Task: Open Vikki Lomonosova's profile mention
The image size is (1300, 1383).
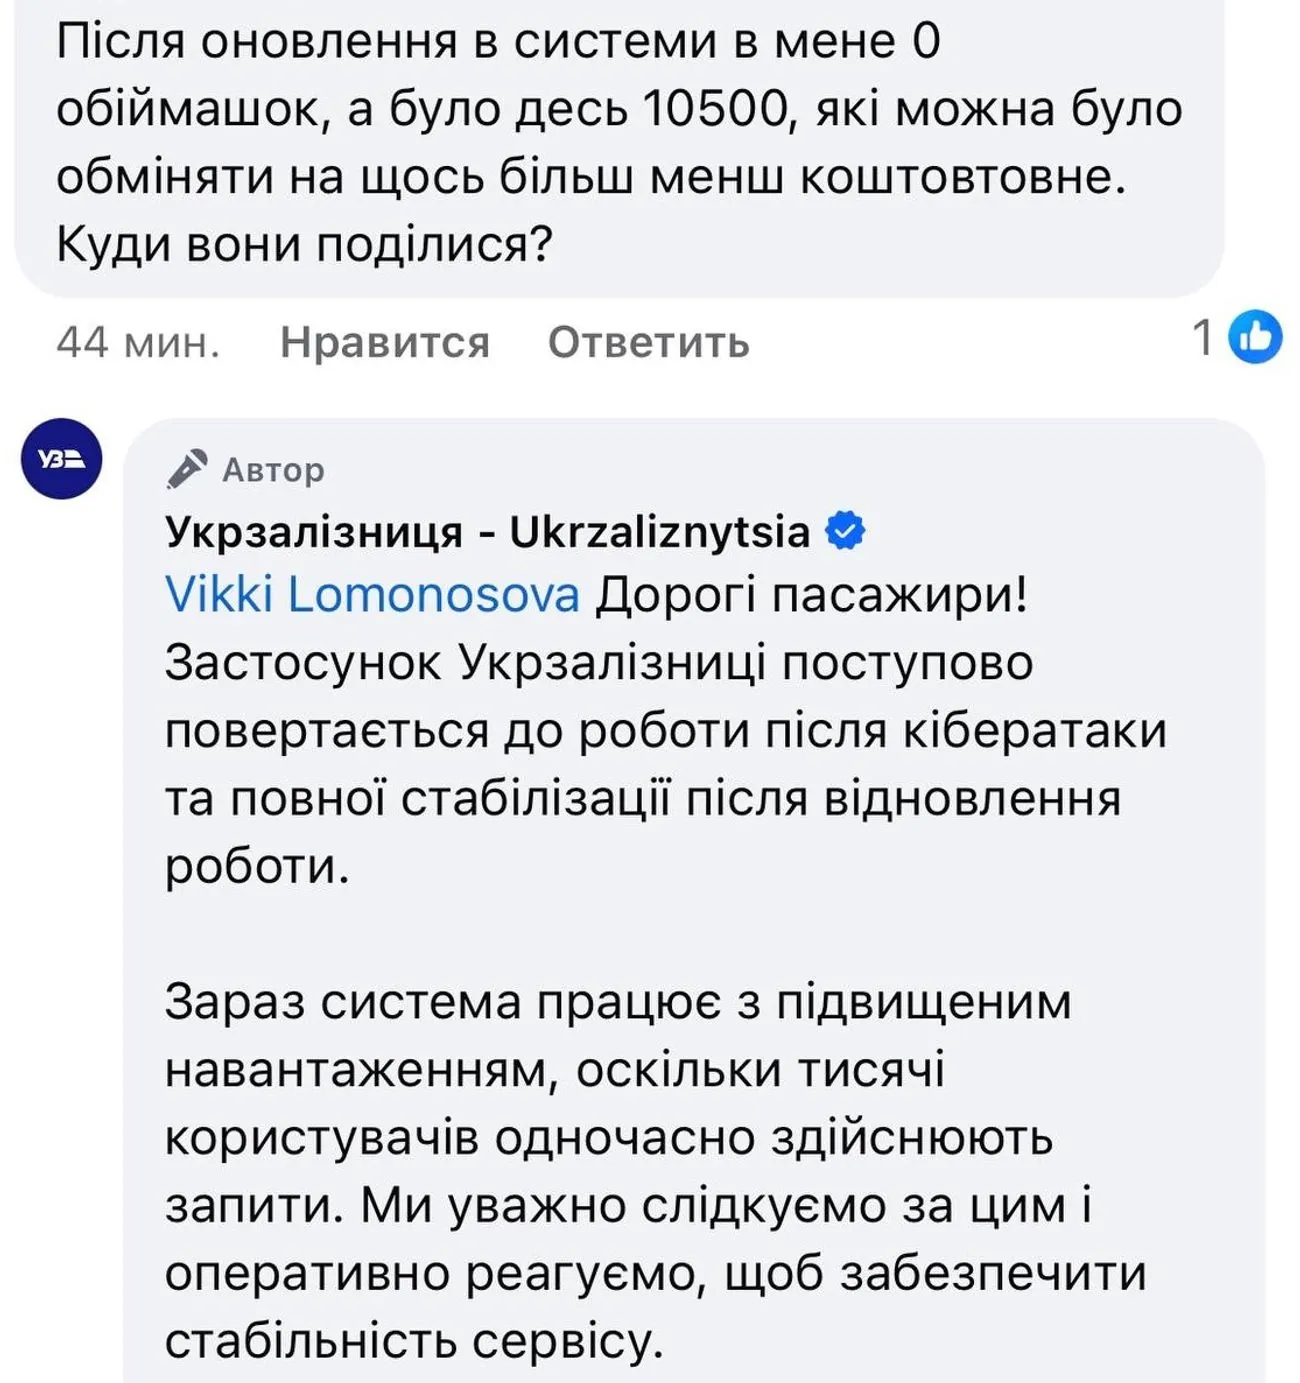Action: [x=372, y=595]
